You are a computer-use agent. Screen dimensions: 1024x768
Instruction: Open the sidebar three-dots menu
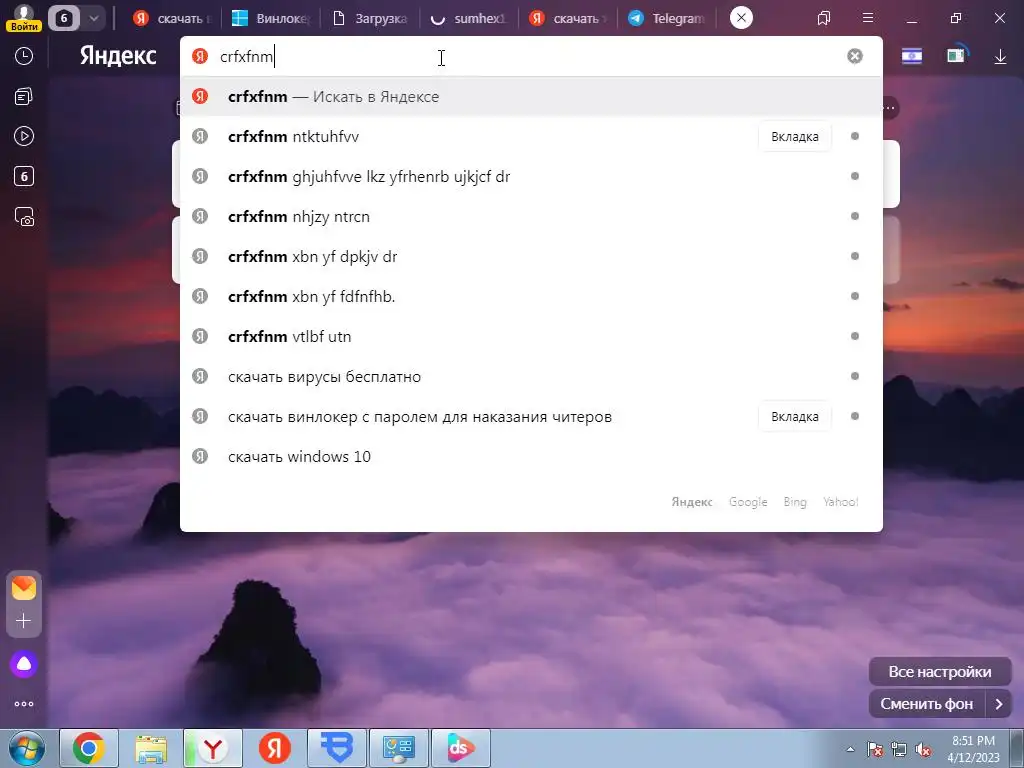click(24, 704)
